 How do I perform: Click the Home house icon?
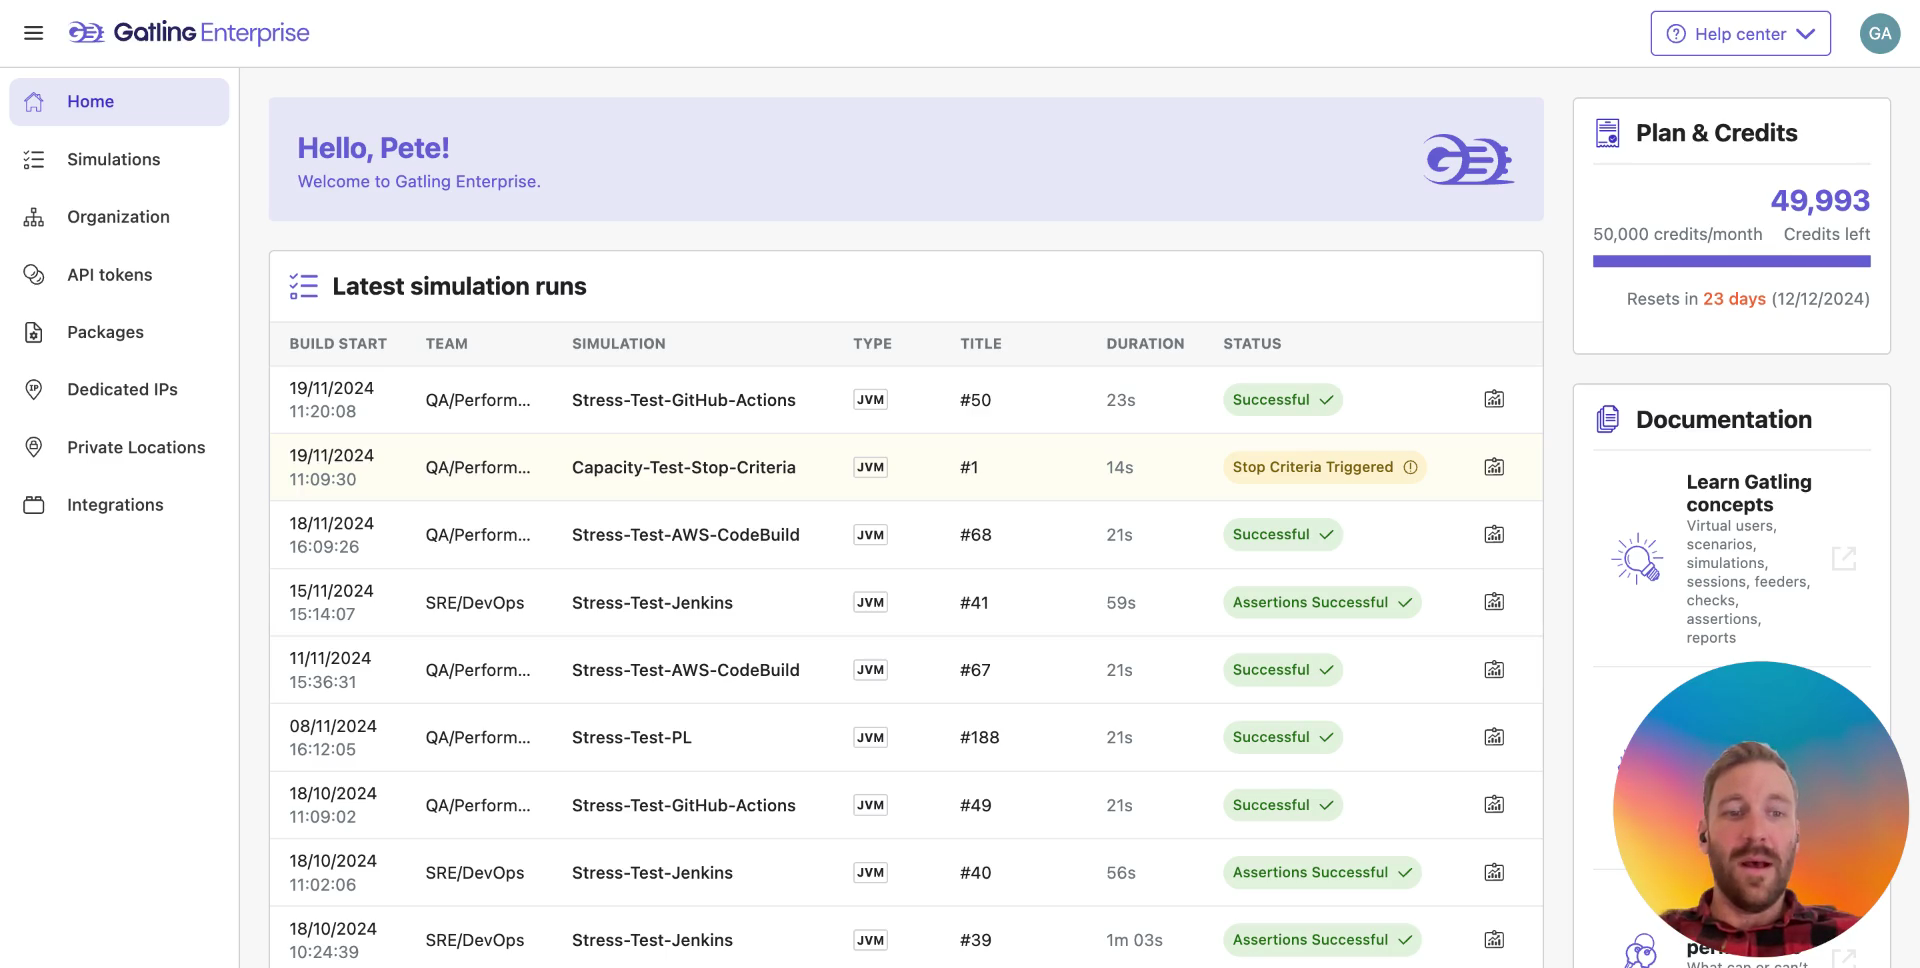[34, 102]
